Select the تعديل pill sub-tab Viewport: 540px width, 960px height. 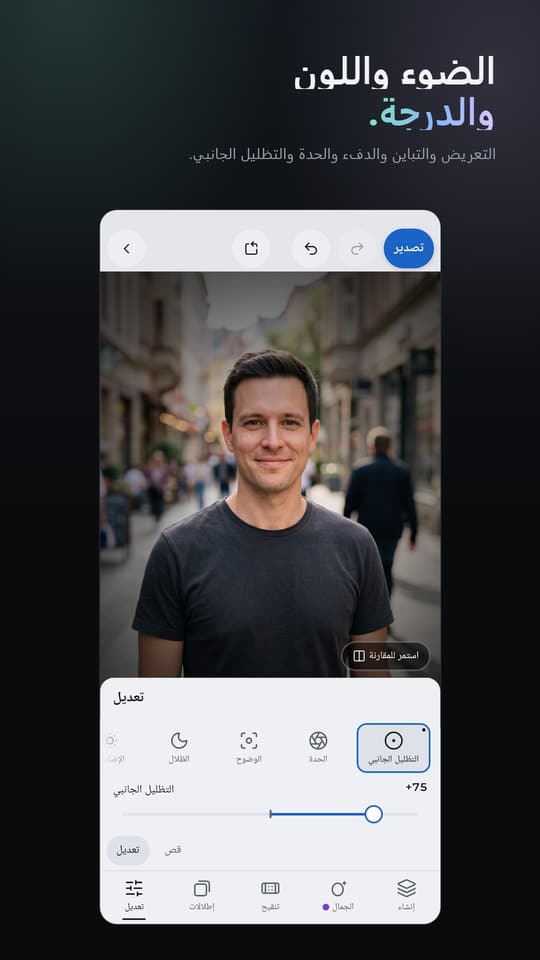tap(128, 850)
